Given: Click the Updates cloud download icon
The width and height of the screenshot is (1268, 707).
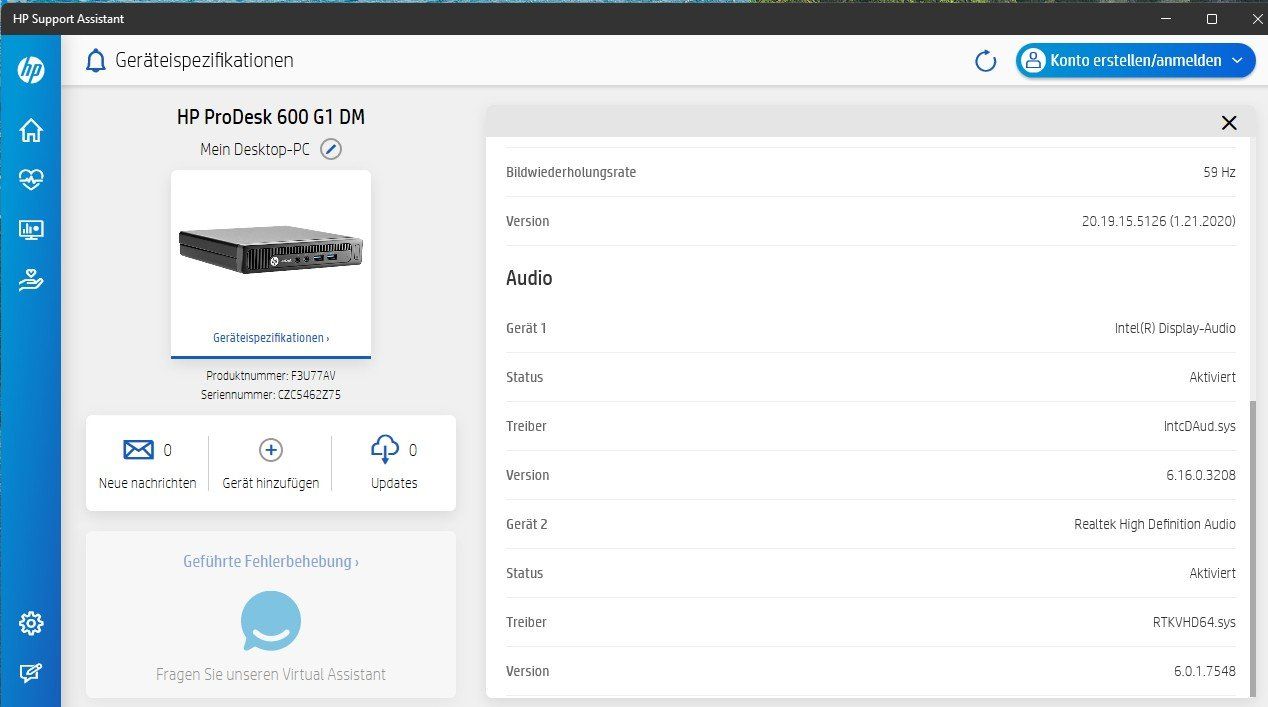Looking at the screenshot, I should pyautogui.click(x=385, y=450).
